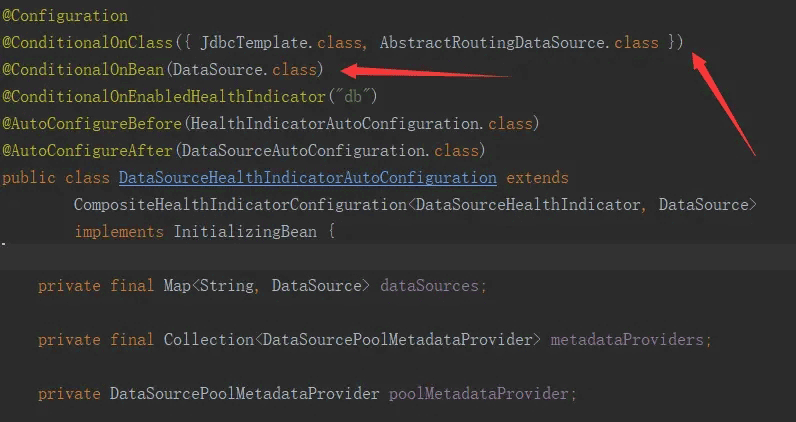Screen dimensions: 796x422
Task: Click AbstractRoutingDataSource in the annotation
Action: pos(492,43)
